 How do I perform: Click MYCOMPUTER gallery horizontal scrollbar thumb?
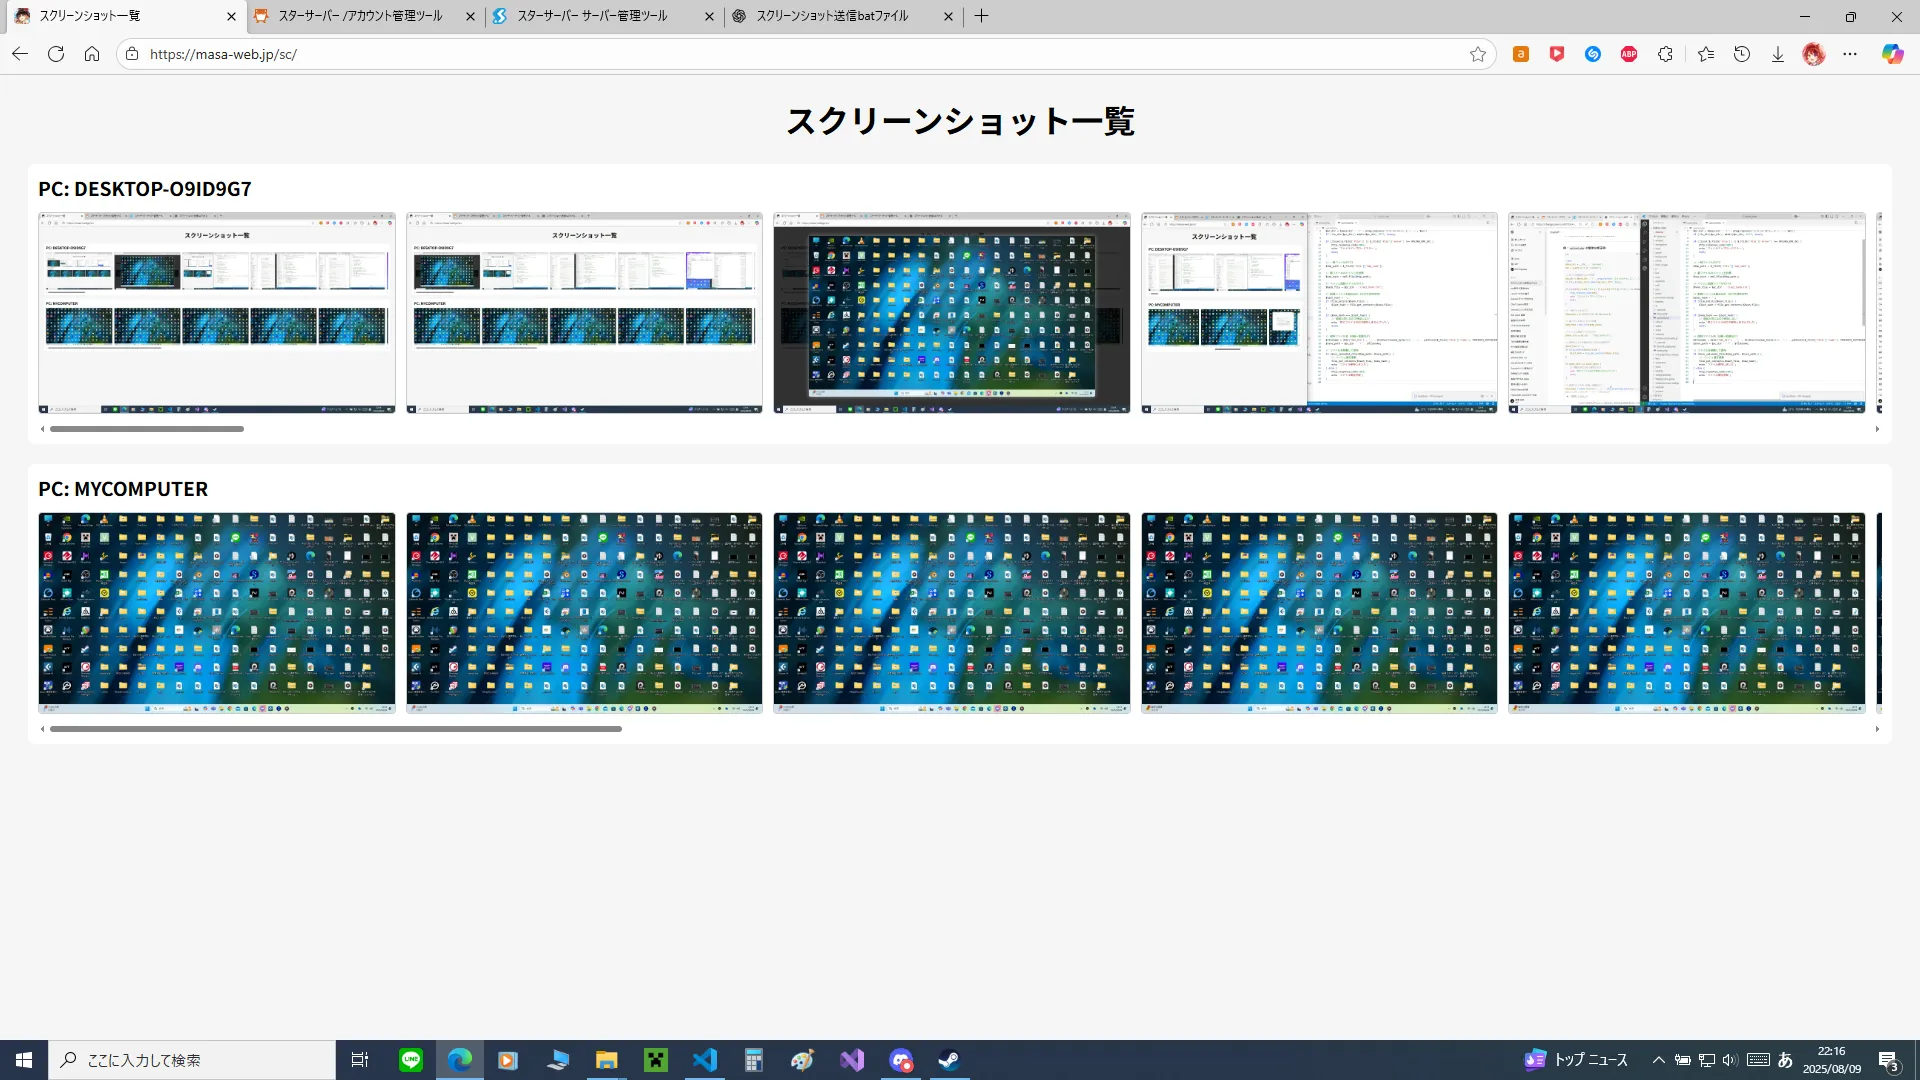[335, 729]
